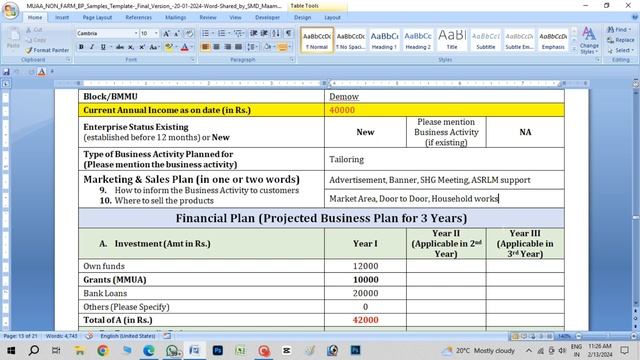
Task: Open the Table Tools Design tab
Action: point(302,17)
